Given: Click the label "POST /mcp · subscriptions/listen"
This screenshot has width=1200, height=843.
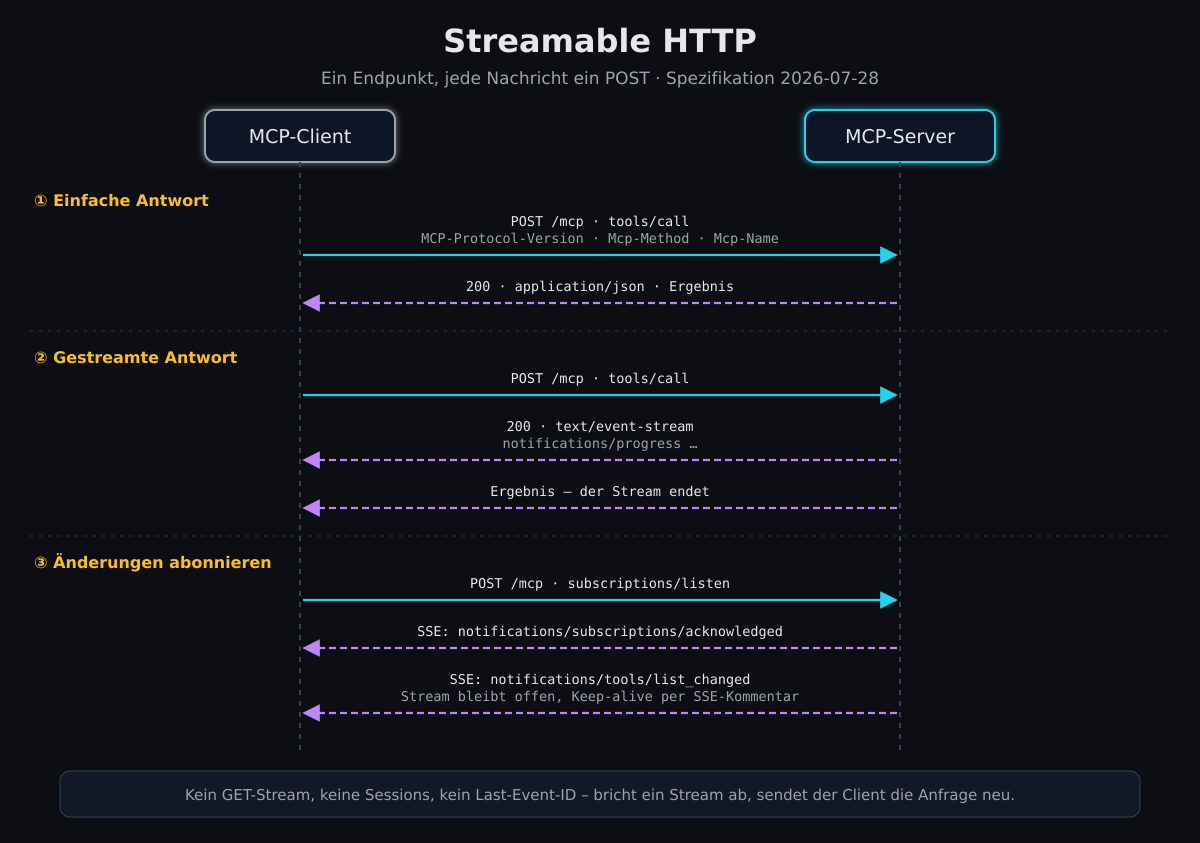Looking at the screenshot, I should coord(600,584).
